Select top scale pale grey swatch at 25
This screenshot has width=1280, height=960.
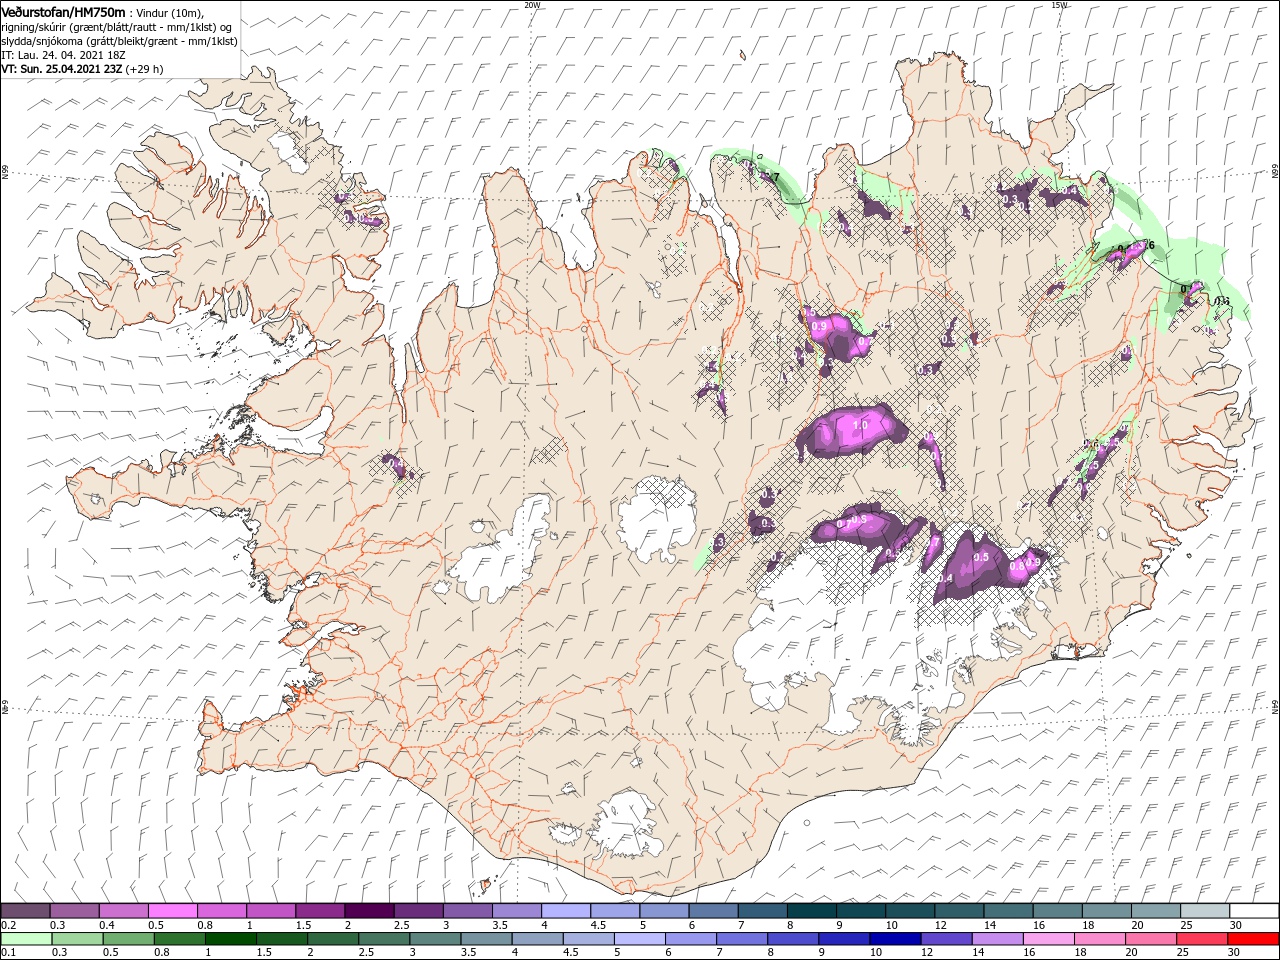1205,910
